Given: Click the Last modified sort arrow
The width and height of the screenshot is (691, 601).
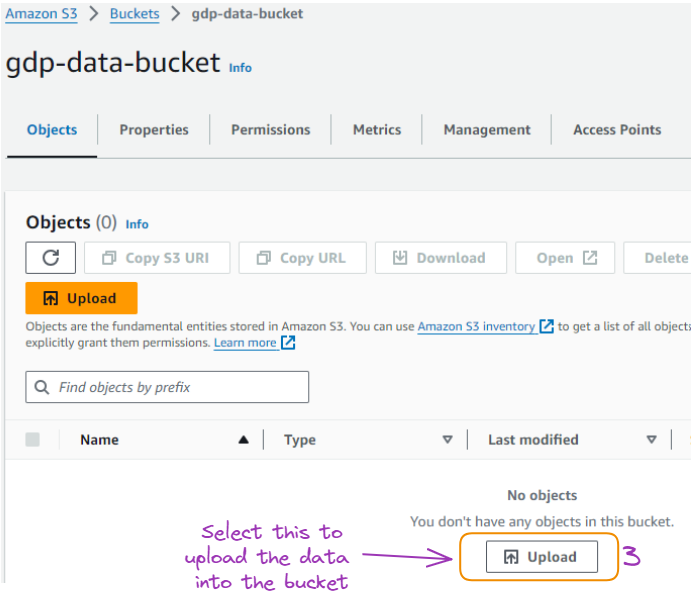Looking at the screenshot, I should (x=651, y=440).
